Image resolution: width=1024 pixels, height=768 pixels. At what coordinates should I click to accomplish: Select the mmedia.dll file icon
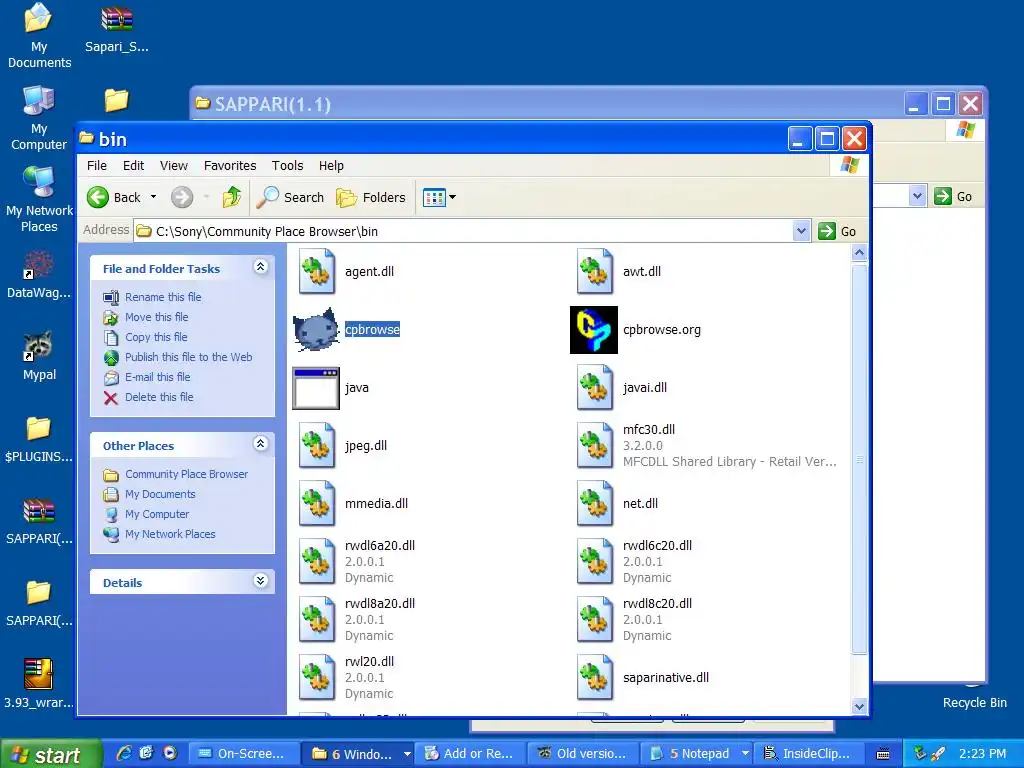[x=317, y=504]
